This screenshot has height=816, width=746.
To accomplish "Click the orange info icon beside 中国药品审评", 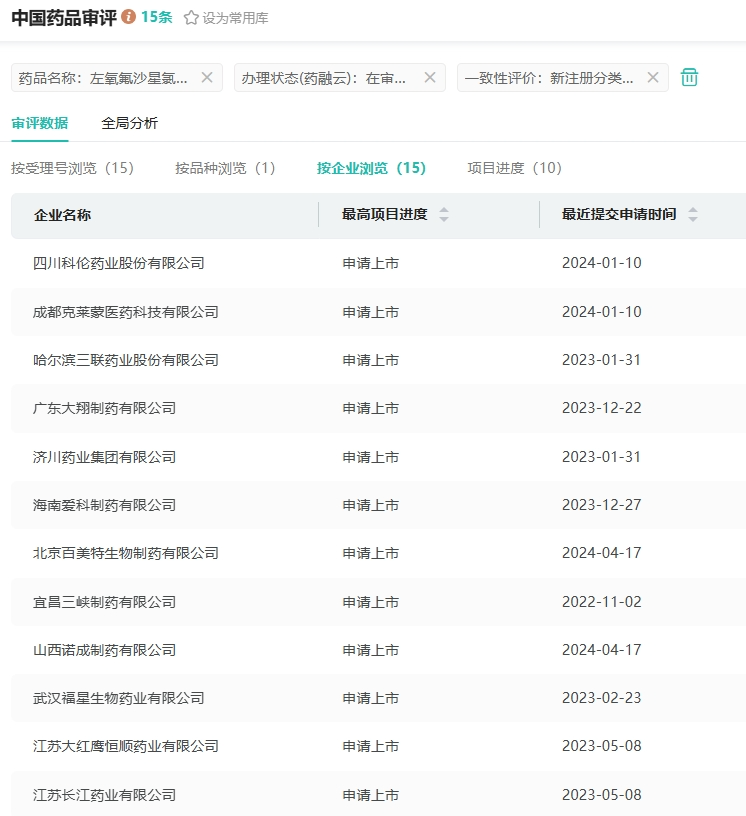I will click(129, 17).
